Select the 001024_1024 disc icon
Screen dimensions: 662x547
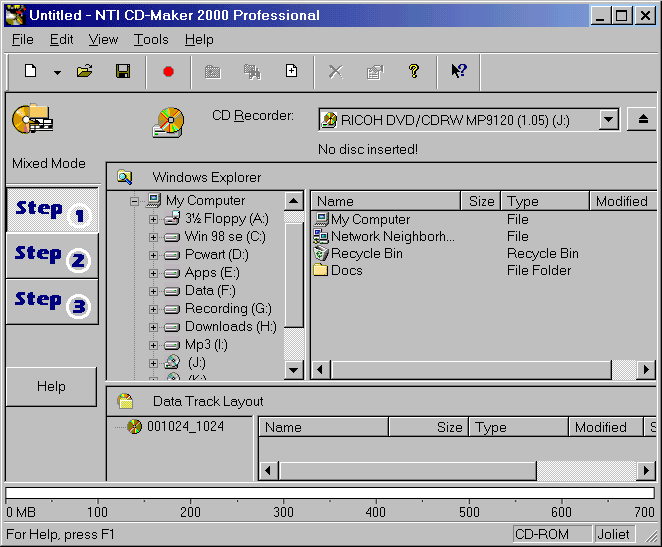(135, 427)
